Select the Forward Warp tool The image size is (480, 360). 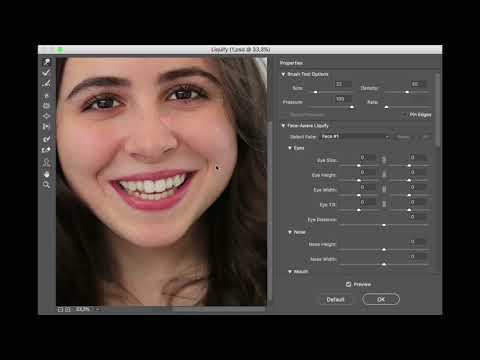pyautogui.click(x=46, y=62)
